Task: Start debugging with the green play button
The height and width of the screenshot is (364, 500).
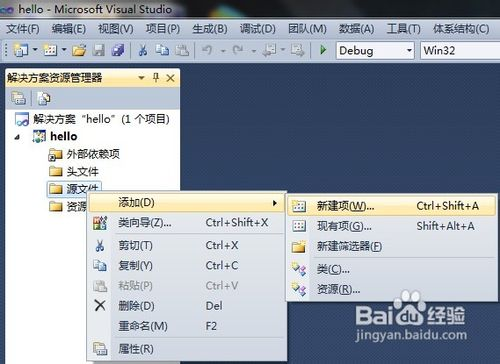Action: [x=323, y=50]
